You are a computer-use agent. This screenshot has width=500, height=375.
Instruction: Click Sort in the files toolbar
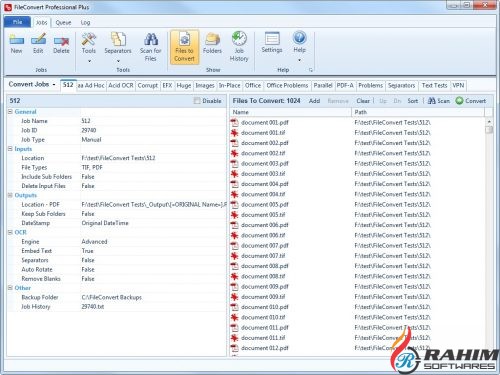click(x=413, y=101)
